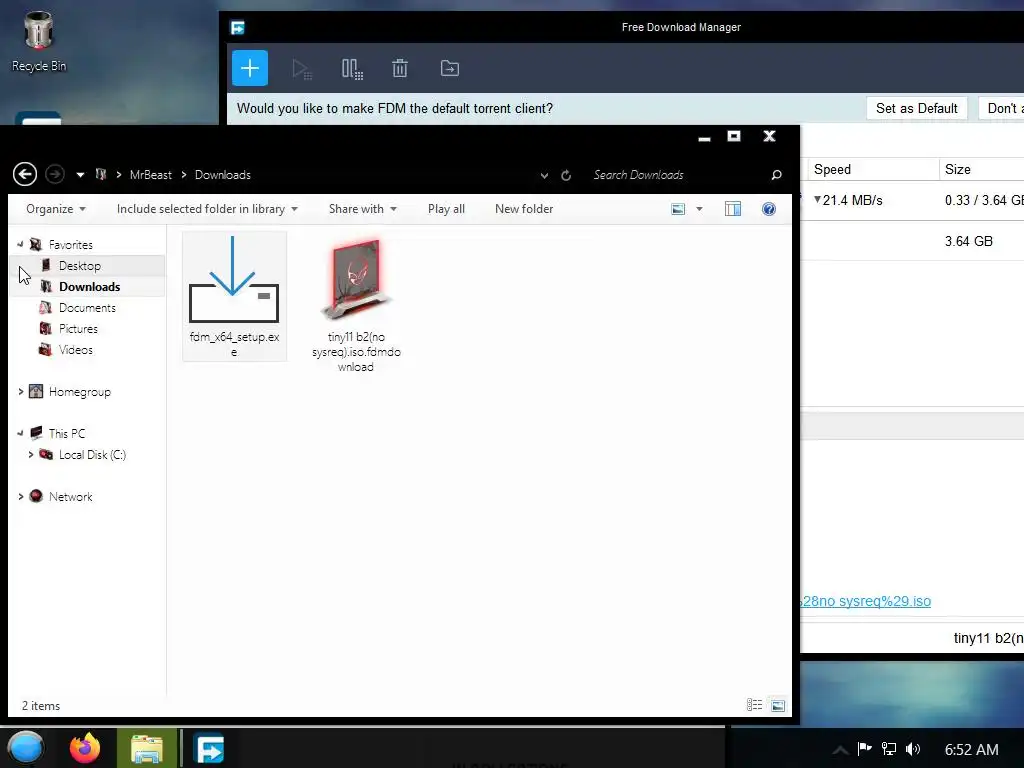Select Documents under Favorites

tap(87, 308)
